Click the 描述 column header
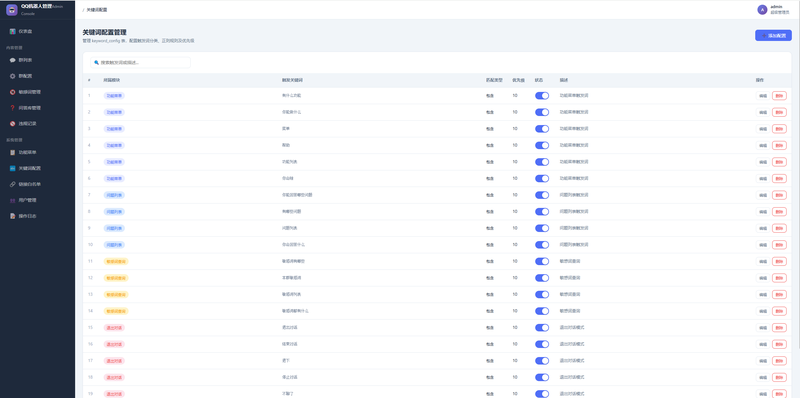 pyautogui.click(x=564, y=80)
